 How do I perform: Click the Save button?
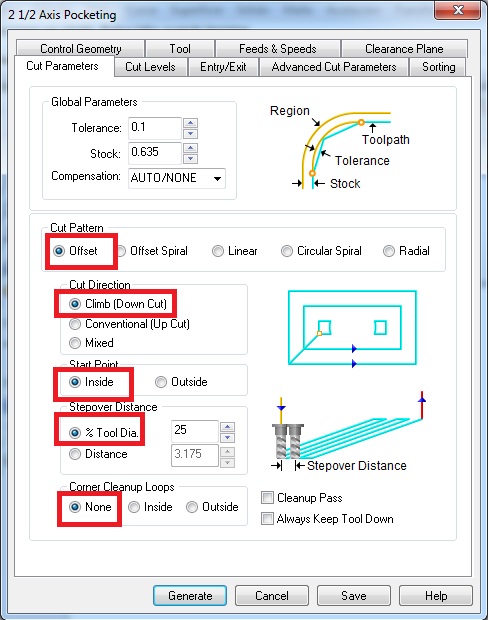354,595
